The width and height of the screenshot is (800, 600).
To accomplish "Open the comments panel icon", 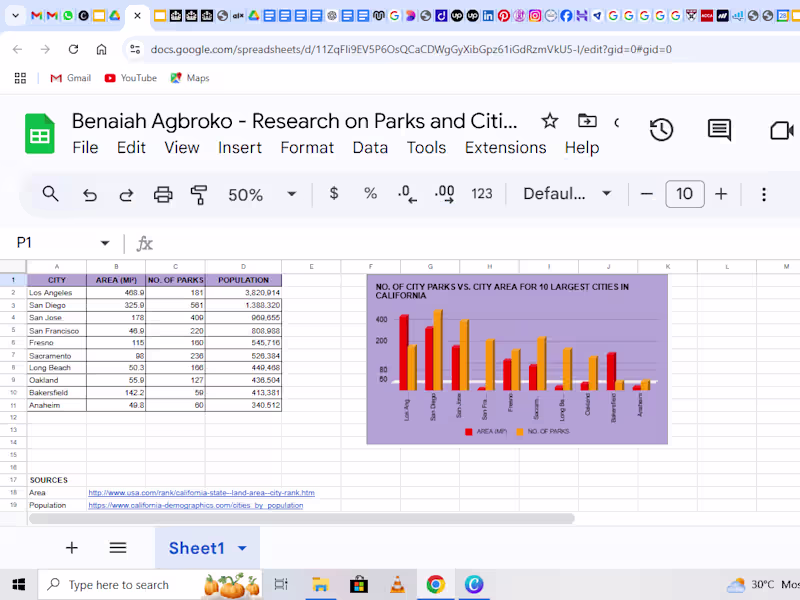I will click(719, 130).
